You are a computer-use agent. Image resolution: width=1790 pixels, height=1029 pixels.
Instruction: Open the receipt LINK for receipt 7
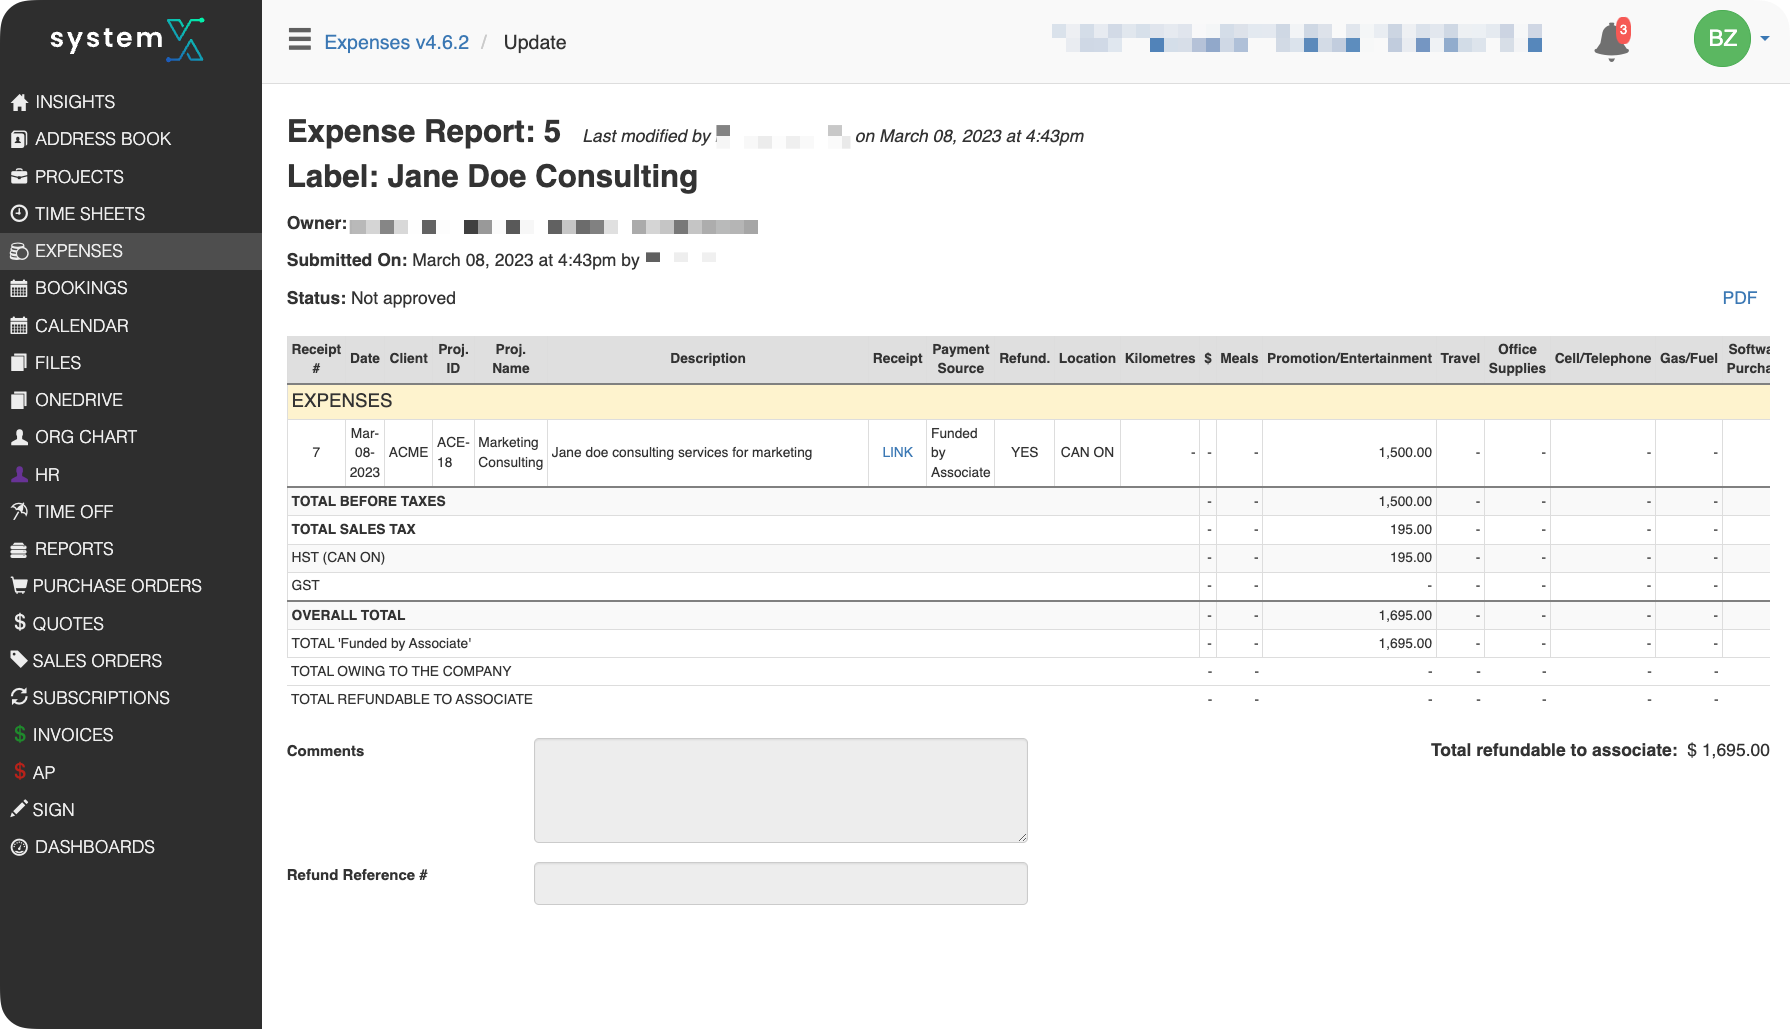(x=896, y=452)
